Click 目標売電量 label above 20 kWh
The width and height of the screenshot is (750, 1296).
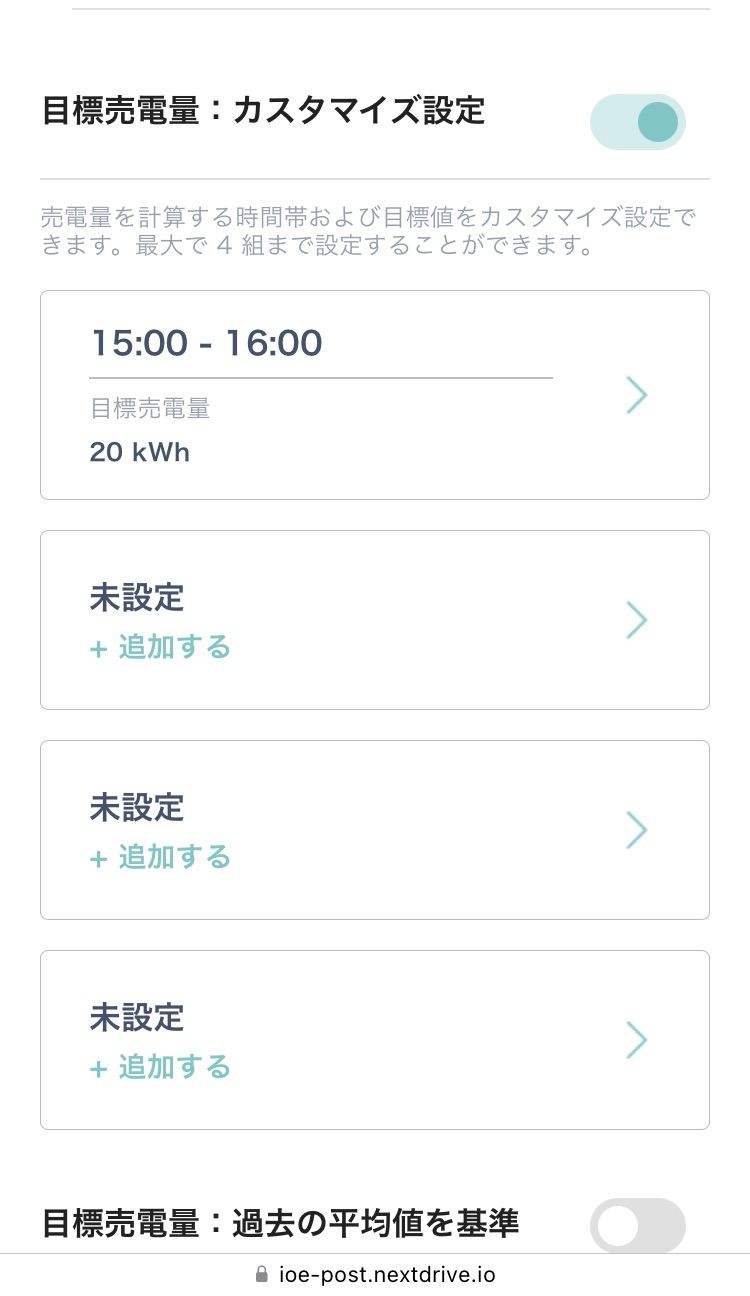tap(150, 408)
